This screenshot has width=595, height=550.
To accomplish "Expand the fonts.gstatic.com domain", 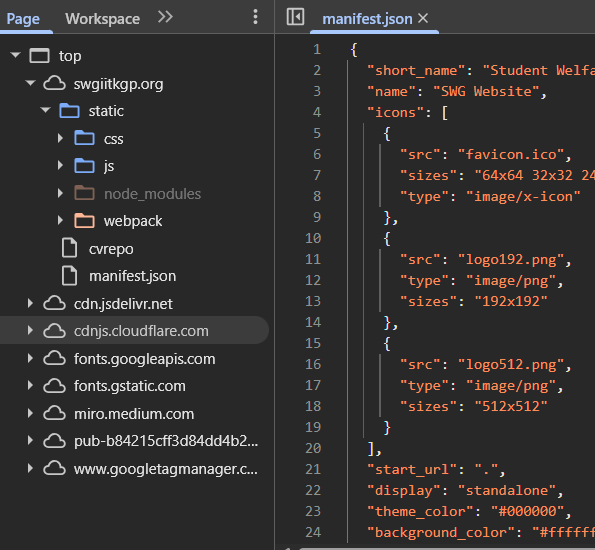I will click(x=30, y=386).
